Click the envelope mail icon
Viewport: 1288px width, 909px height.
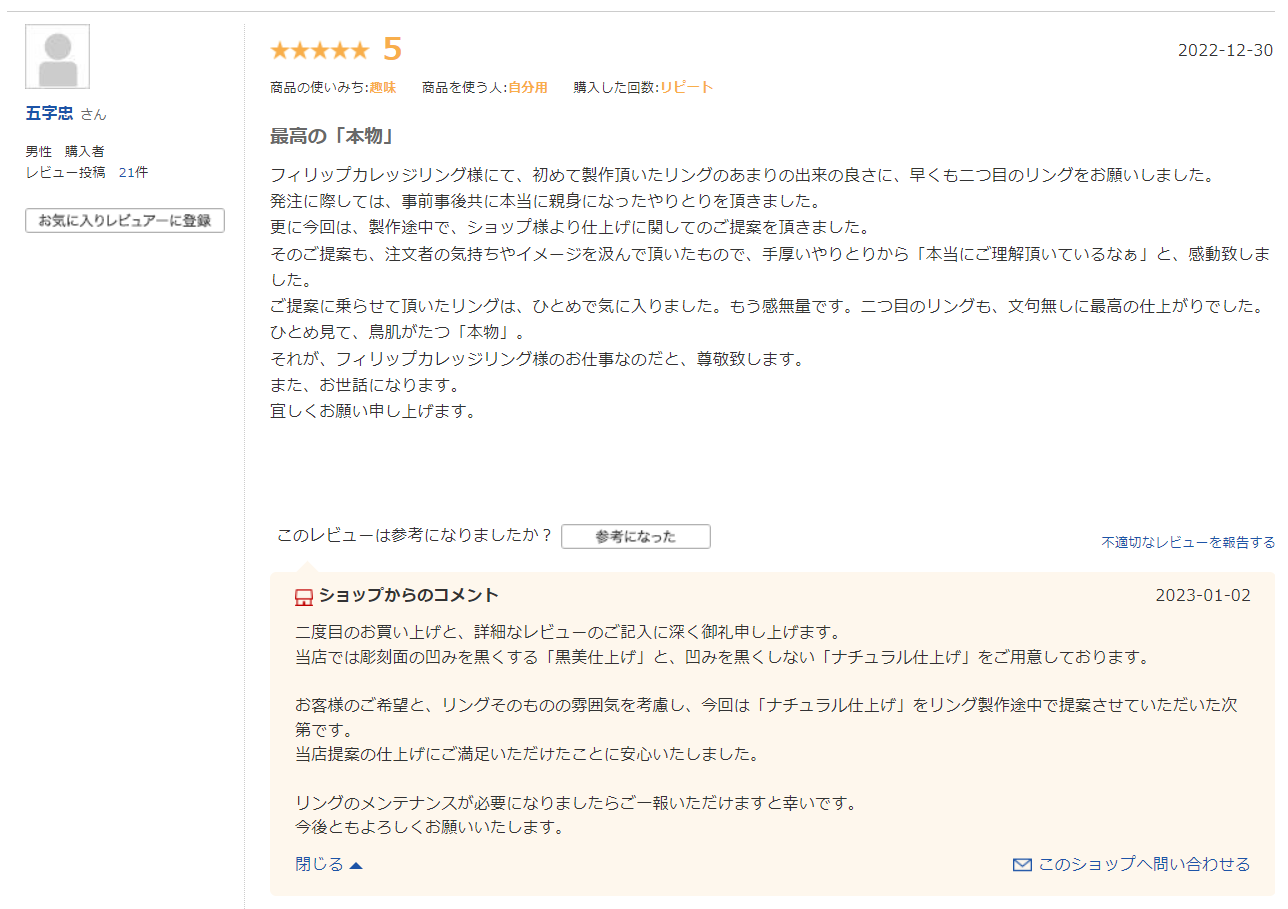click(x=1022, y=865)
